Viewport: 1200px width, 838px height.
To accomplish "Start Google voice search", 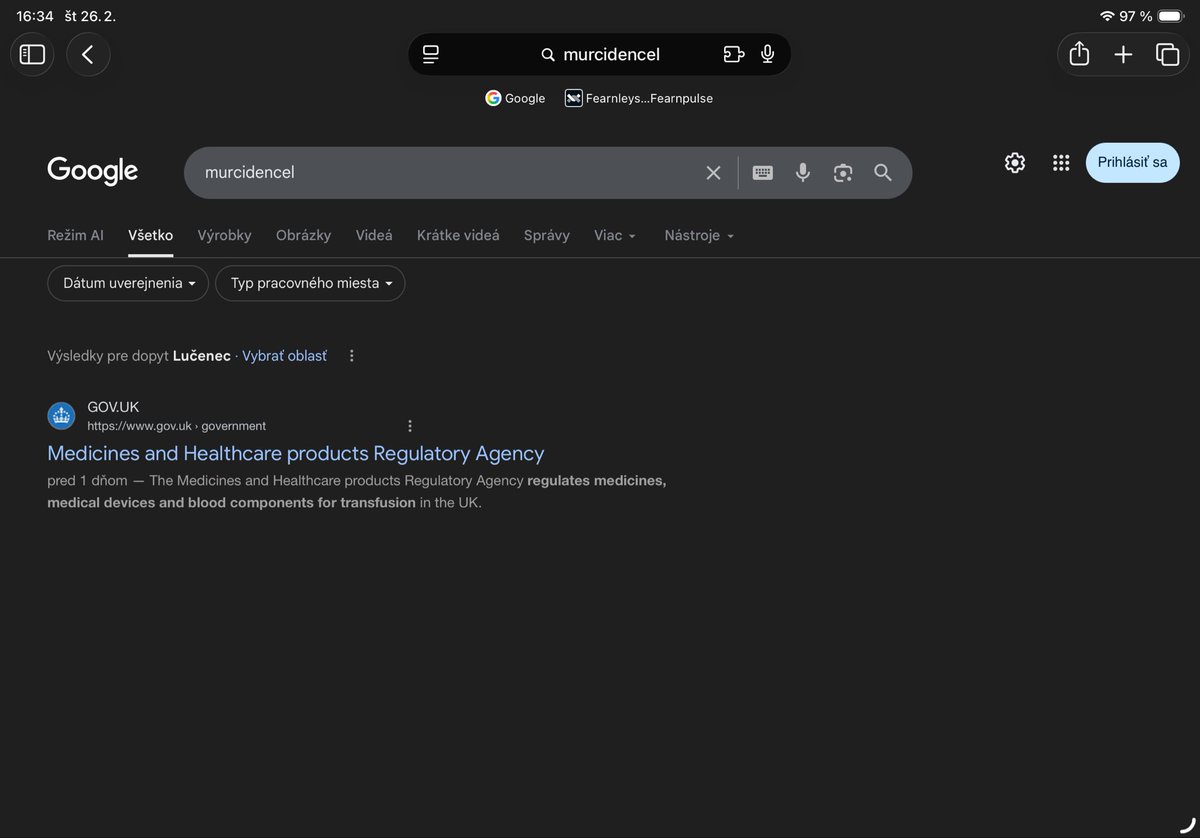I will [x=803, y=172].
